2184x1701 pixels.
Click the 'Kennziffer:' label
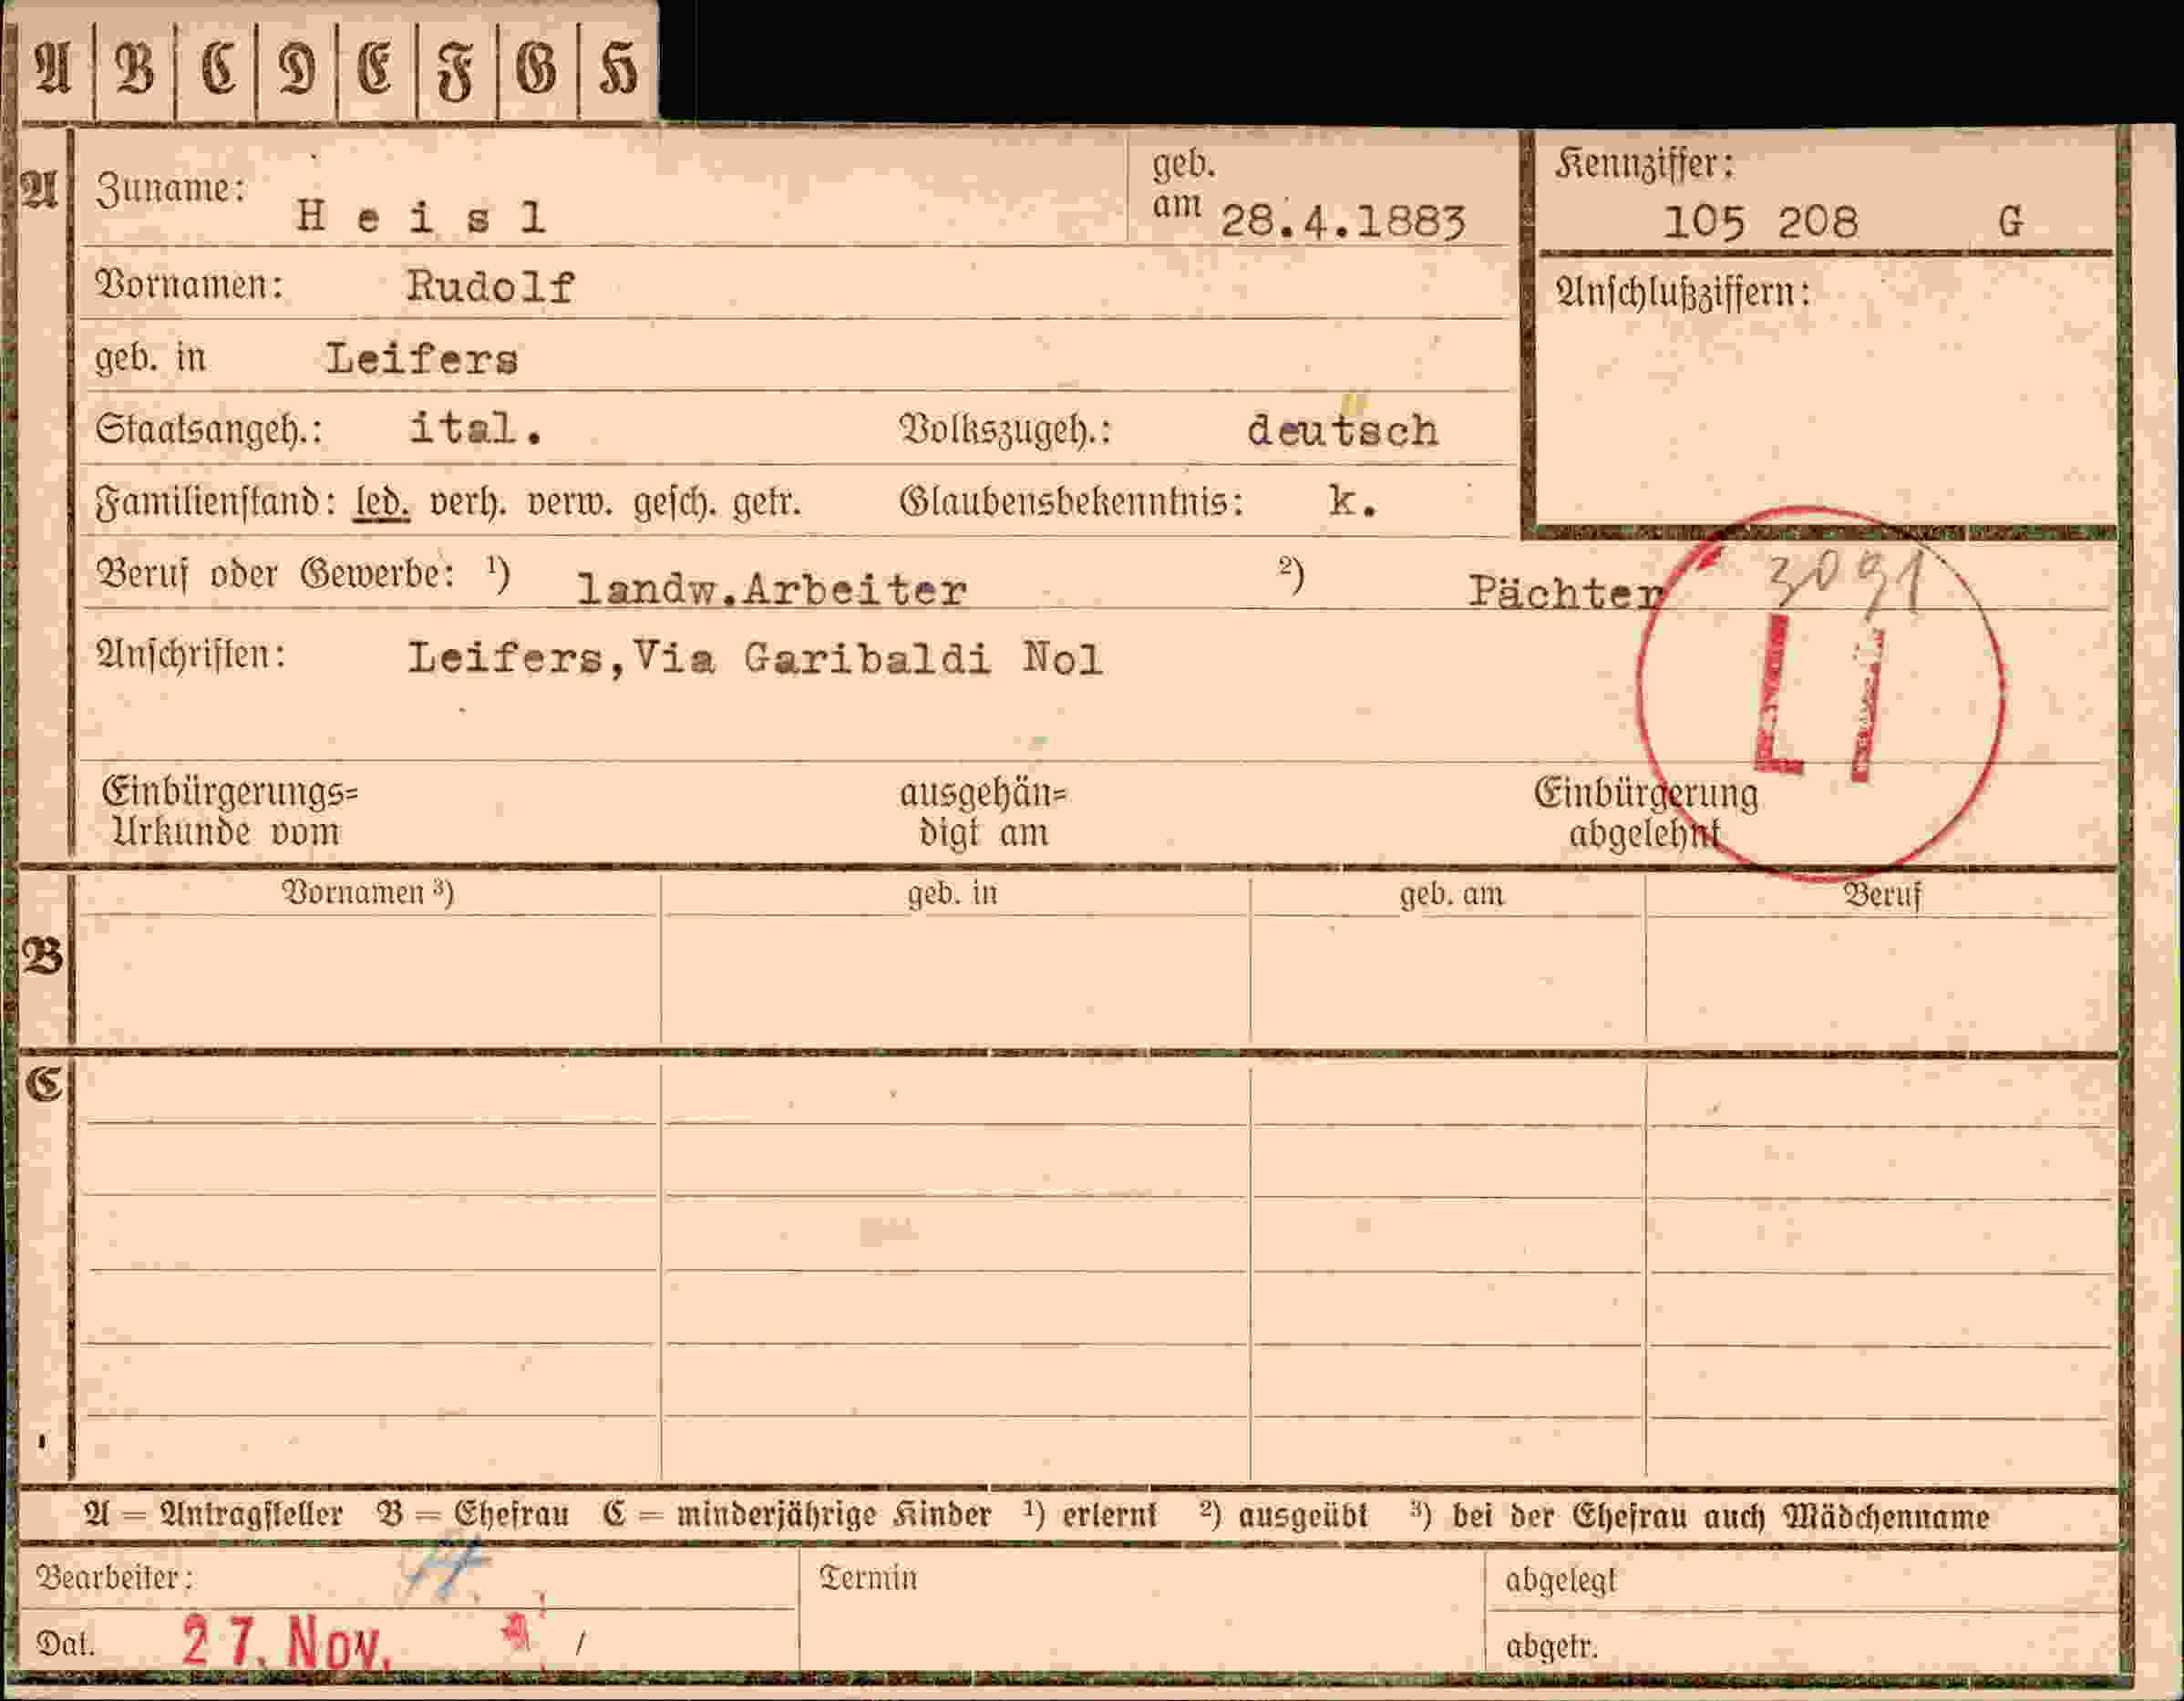[x=1644, y=164]
